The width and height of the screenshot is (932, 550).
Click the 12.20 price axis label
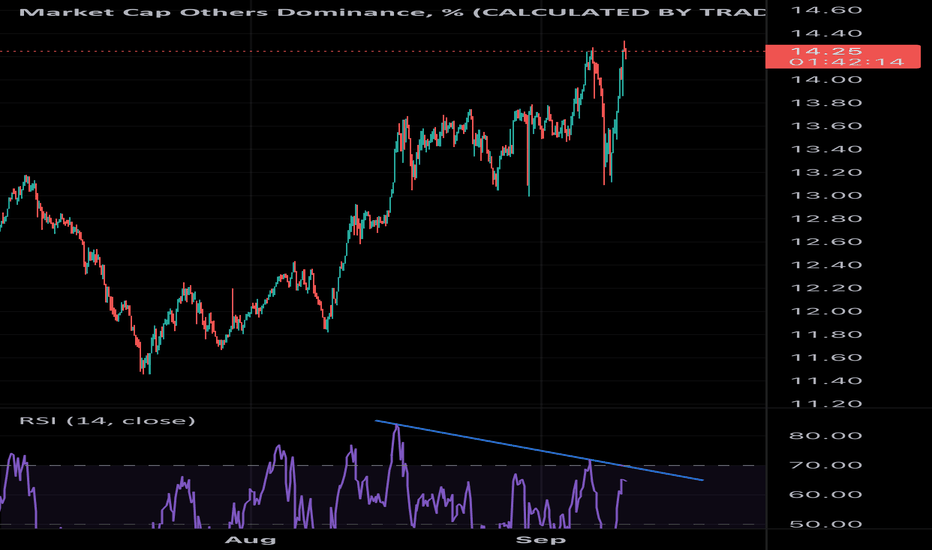click(826, 288)
